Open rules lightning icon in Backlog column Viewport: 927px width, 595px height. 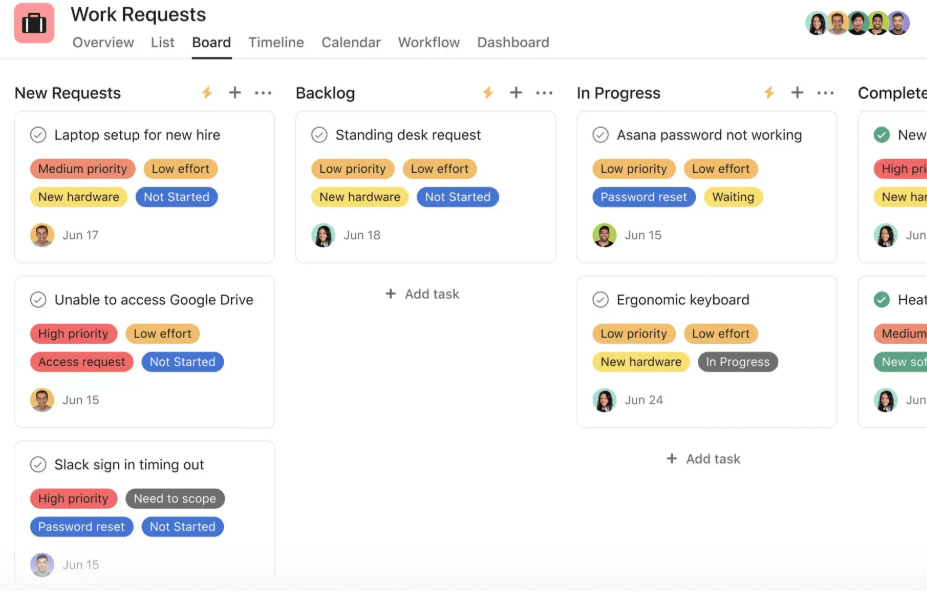tap(488, 93)
